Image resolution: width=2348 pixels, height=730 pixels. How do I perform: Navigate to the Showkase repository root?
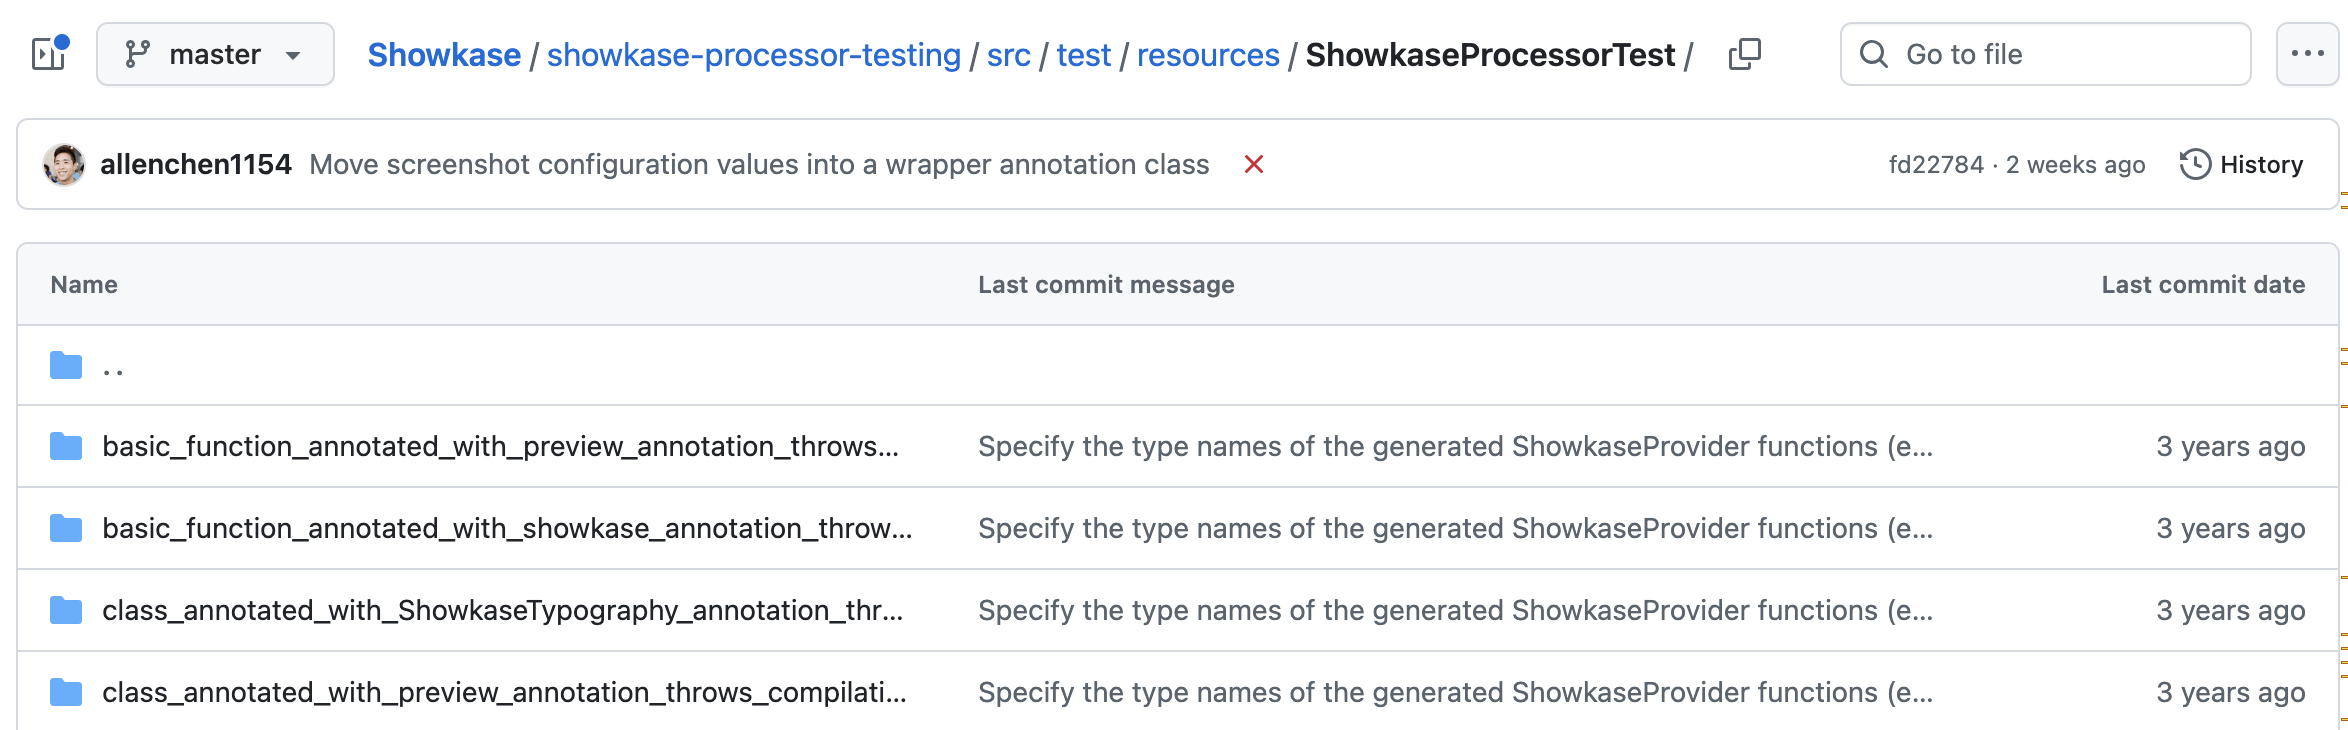[444, 55]
